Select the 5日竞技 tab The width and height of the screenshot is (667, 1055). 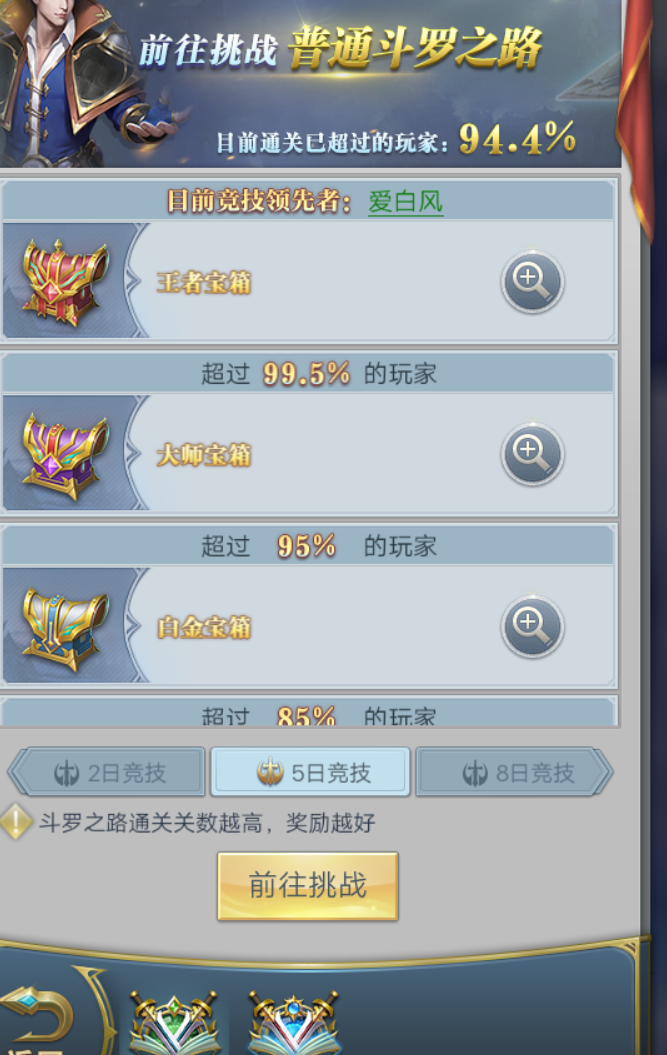(310, 772)
